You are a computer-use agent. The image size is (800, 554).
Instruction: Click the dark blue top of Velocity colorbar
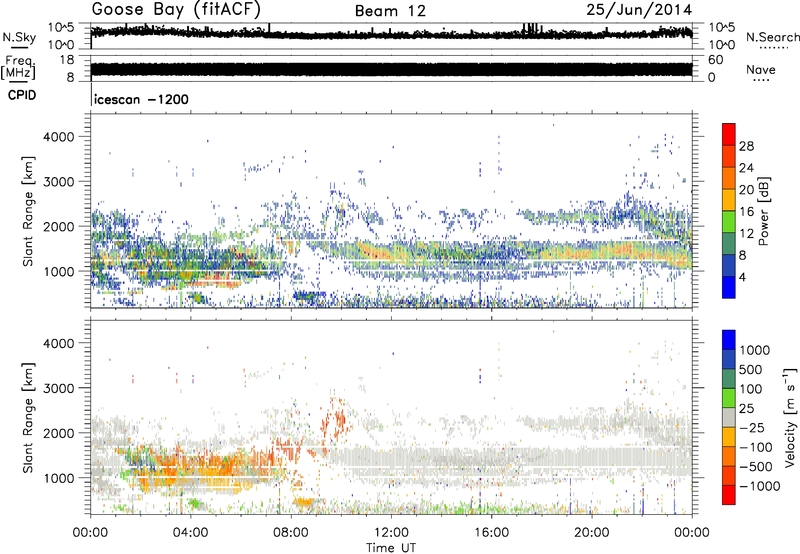point(729,340)
